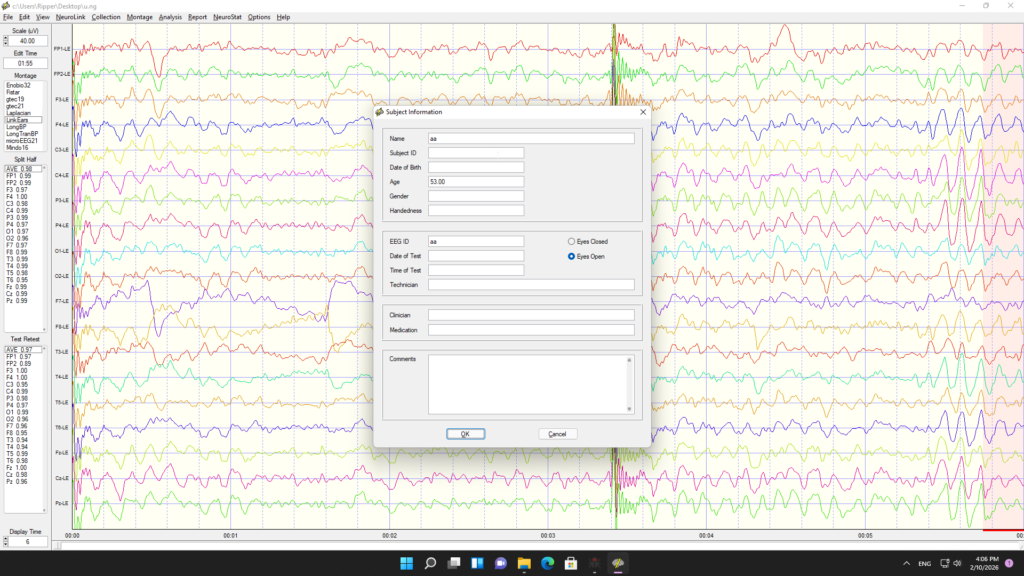Open the Montage menu
Screen dimensions: 1024x576
coord(140,17)
